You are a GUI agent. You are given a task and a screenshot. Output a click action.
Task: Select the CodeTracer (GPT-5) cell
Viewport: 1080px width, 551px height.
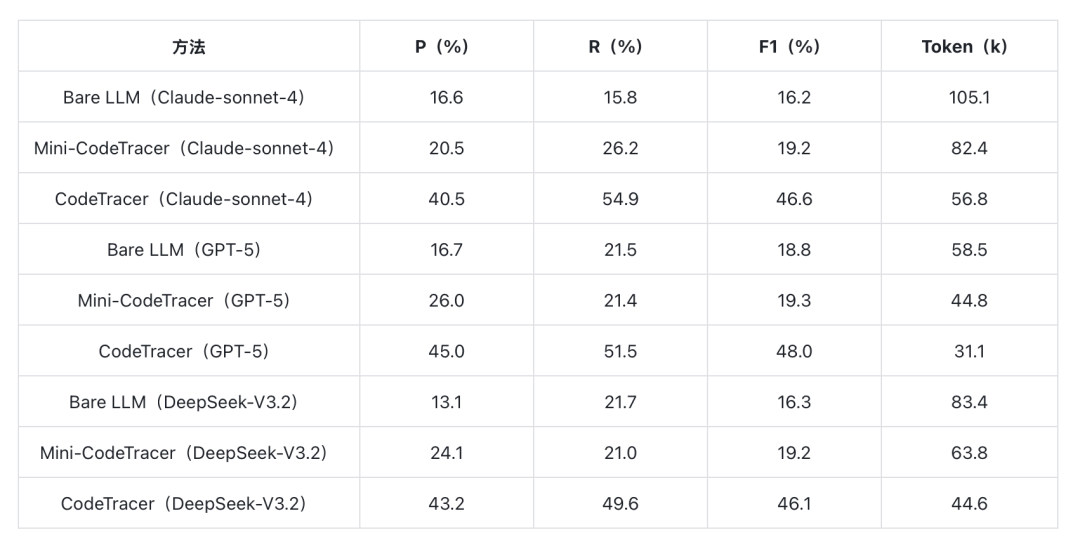tap(188, 352)
